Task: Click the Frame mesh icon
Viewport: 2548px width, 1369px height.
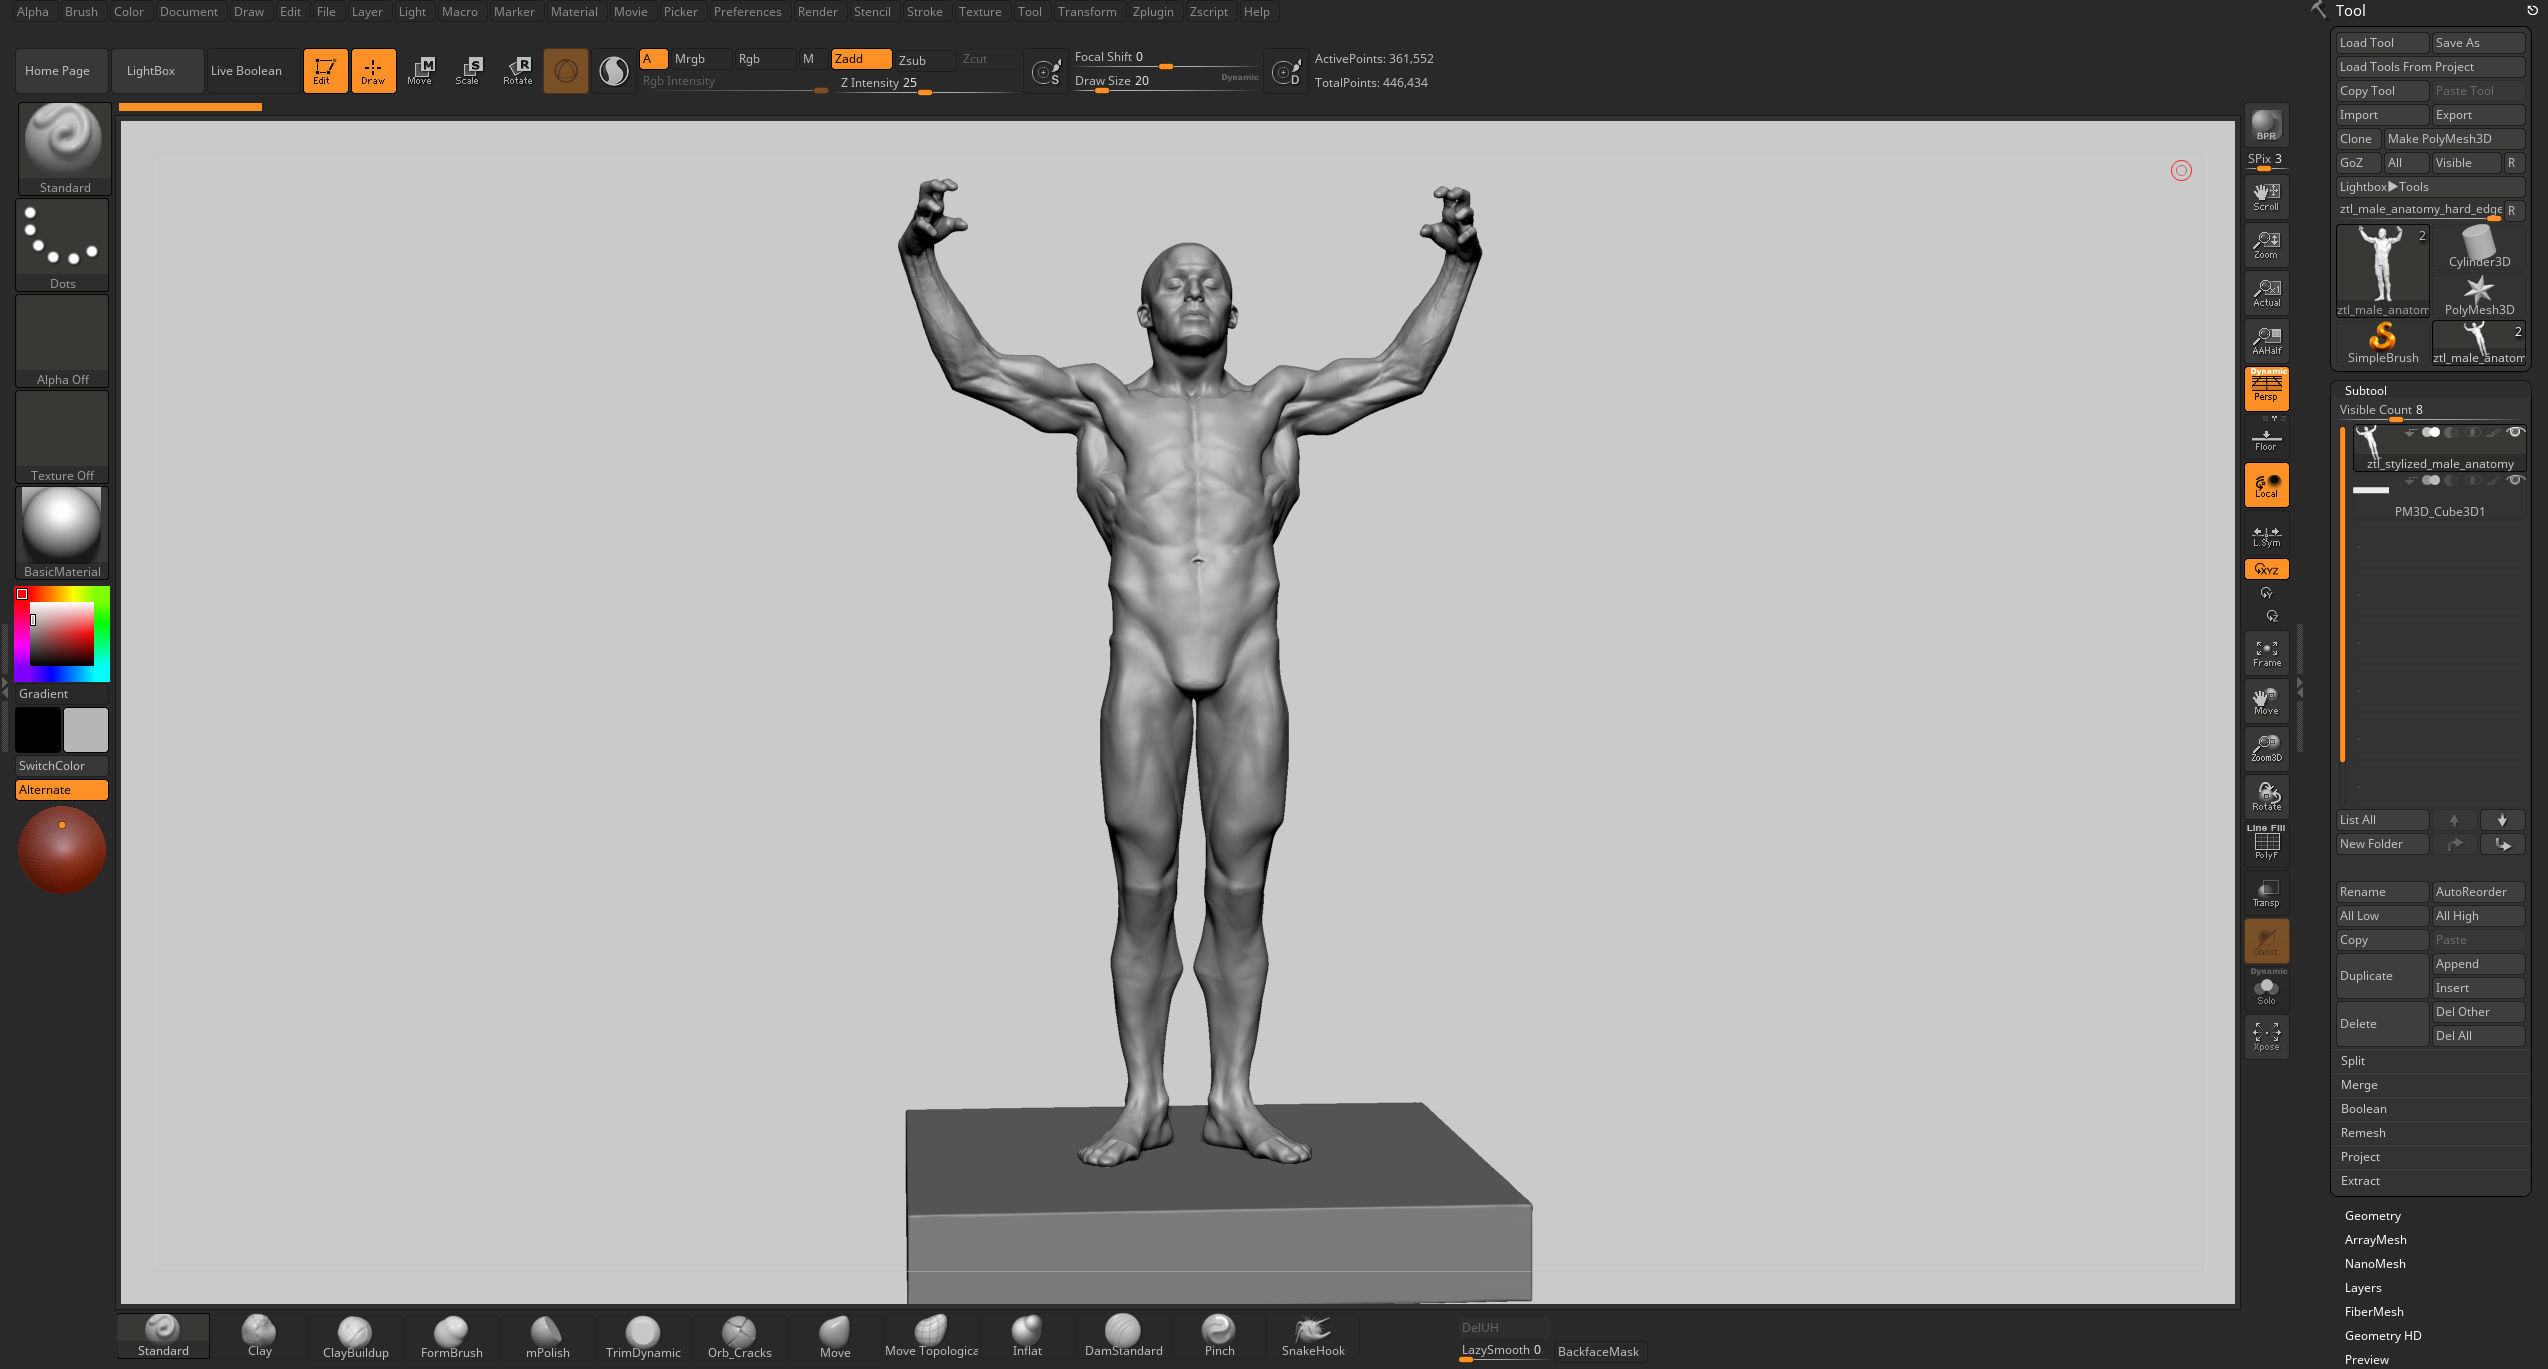Action: (2266, 653)
